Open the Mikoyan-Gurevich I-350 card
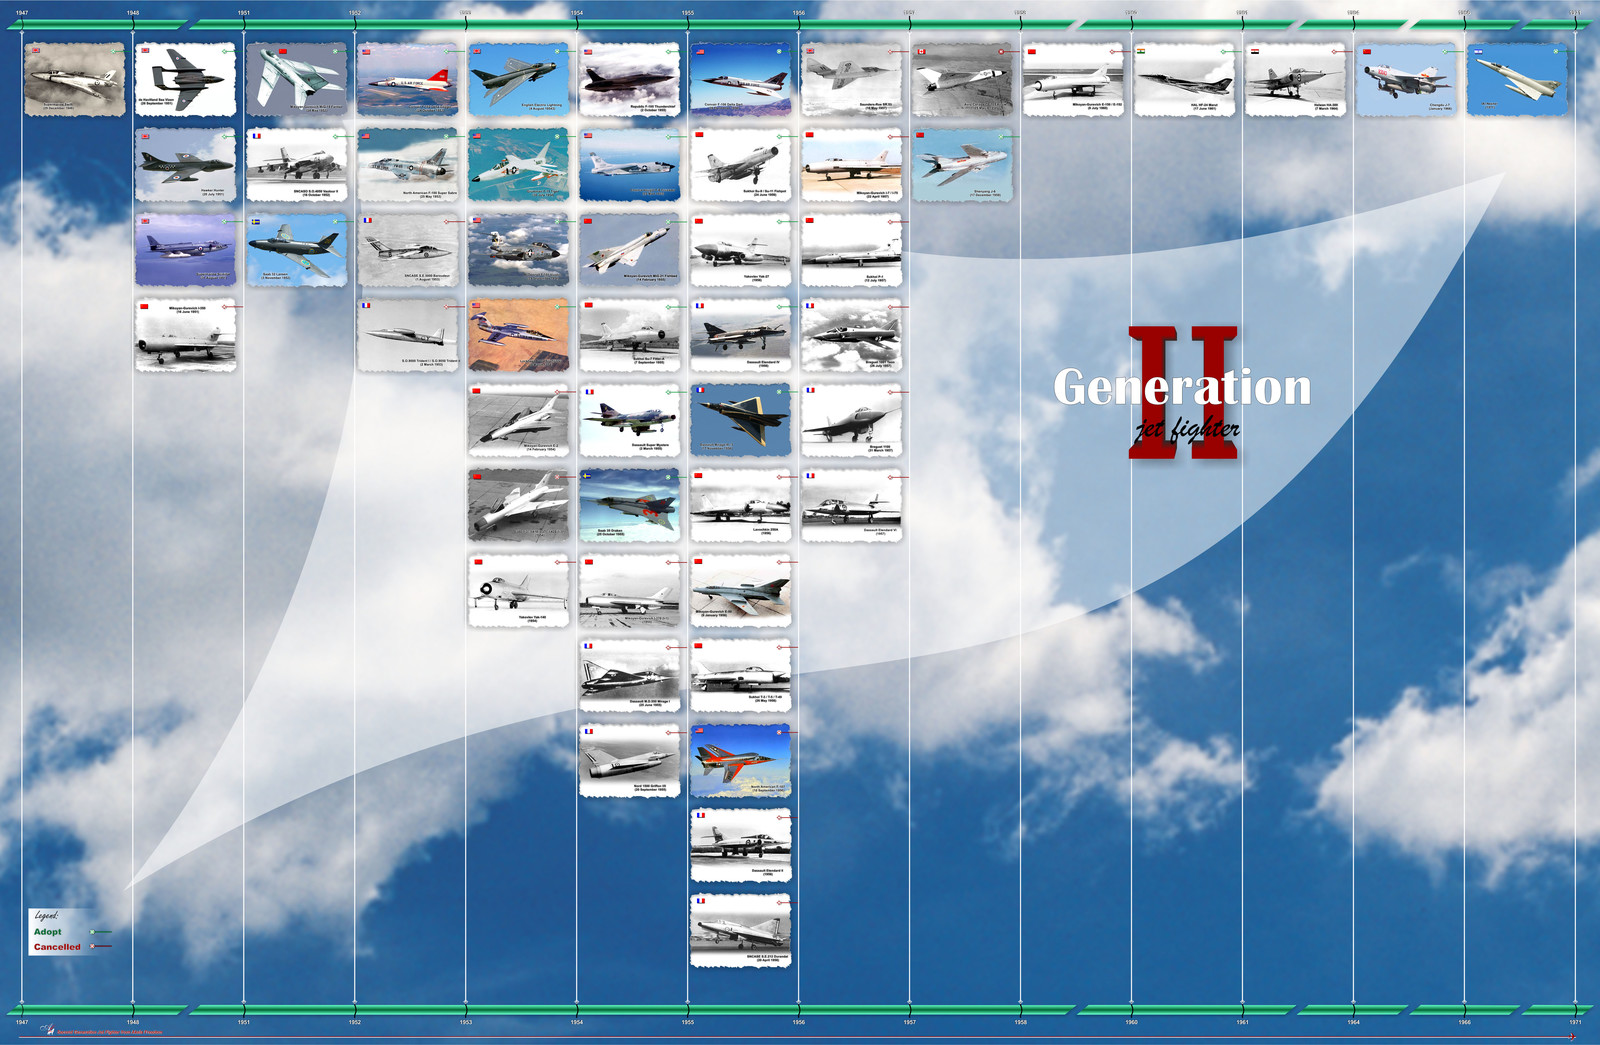The image size is (1600, 1045). [186, 336]
